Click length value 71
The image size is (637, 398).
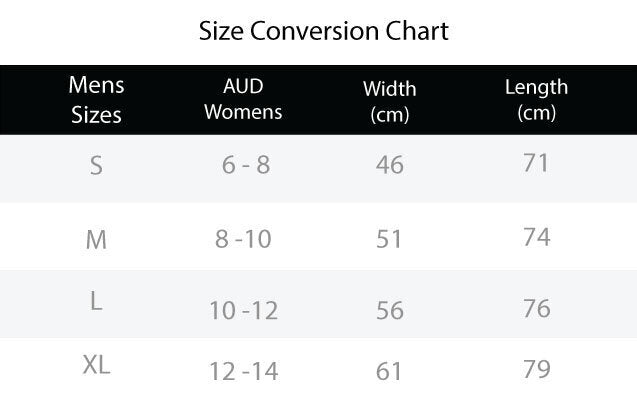536,163
